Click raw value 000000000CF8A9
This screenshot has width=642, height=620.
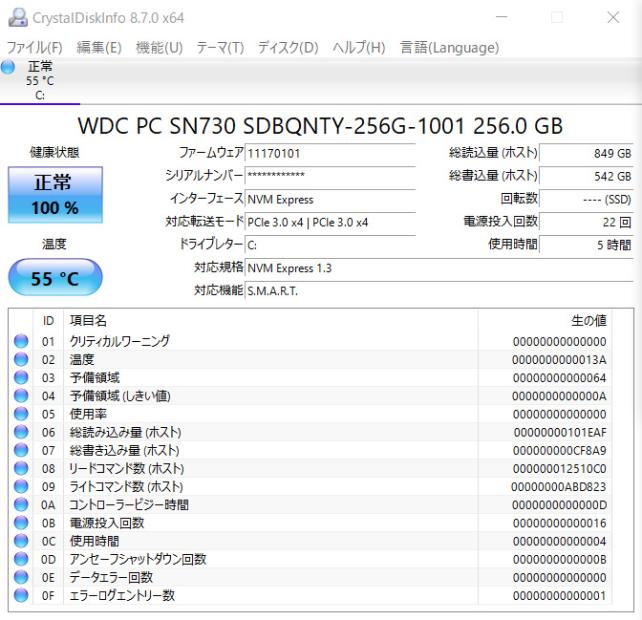559,450
